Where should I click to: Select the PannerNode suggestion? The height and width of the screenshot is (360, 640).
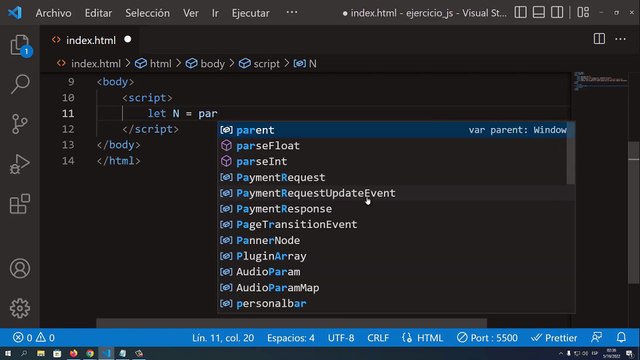[396, 240]
